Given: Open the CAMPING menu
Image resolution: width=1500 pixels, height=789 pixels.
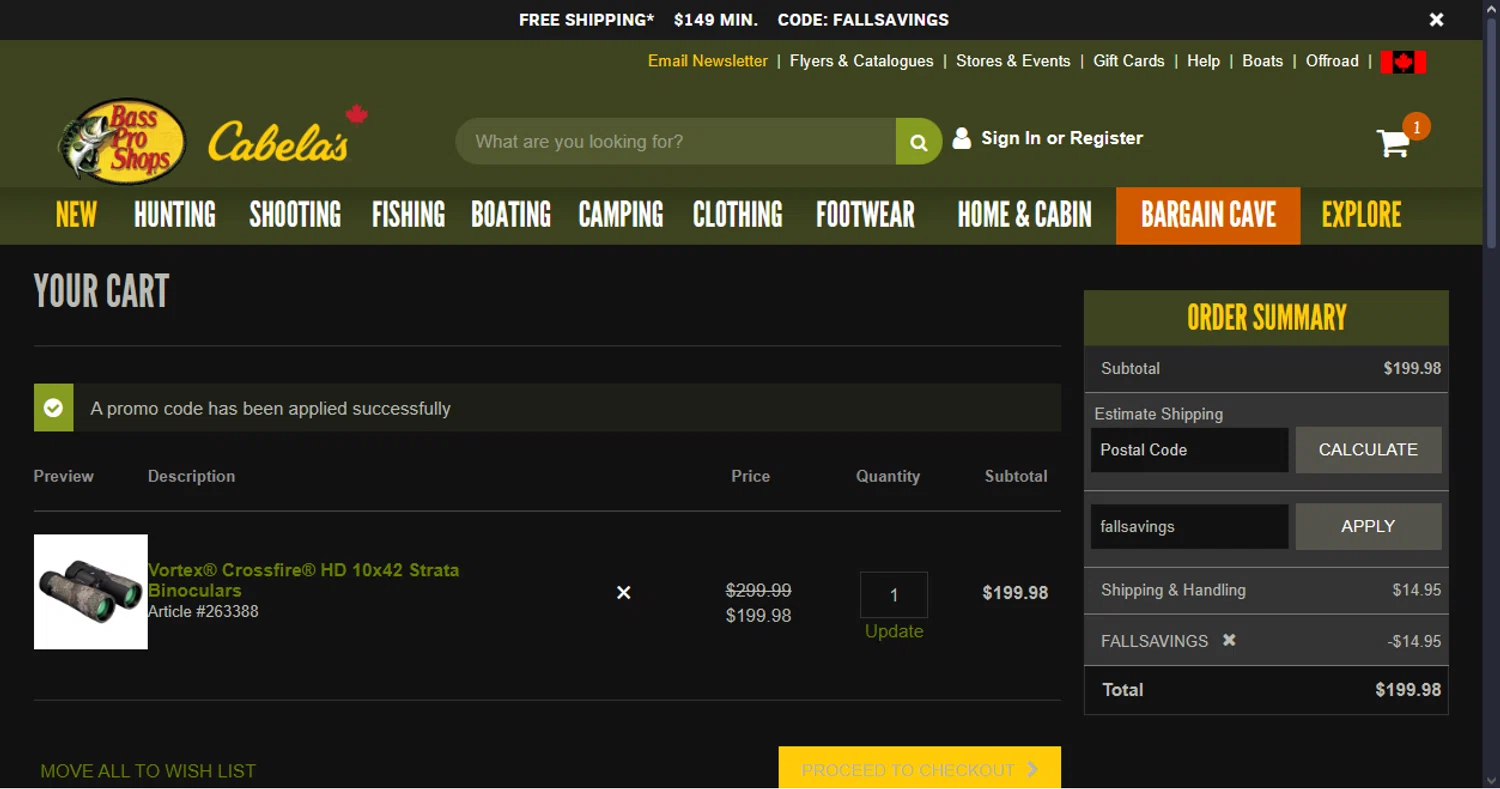Looking at the screenshot, I should [x=621, y=215].
